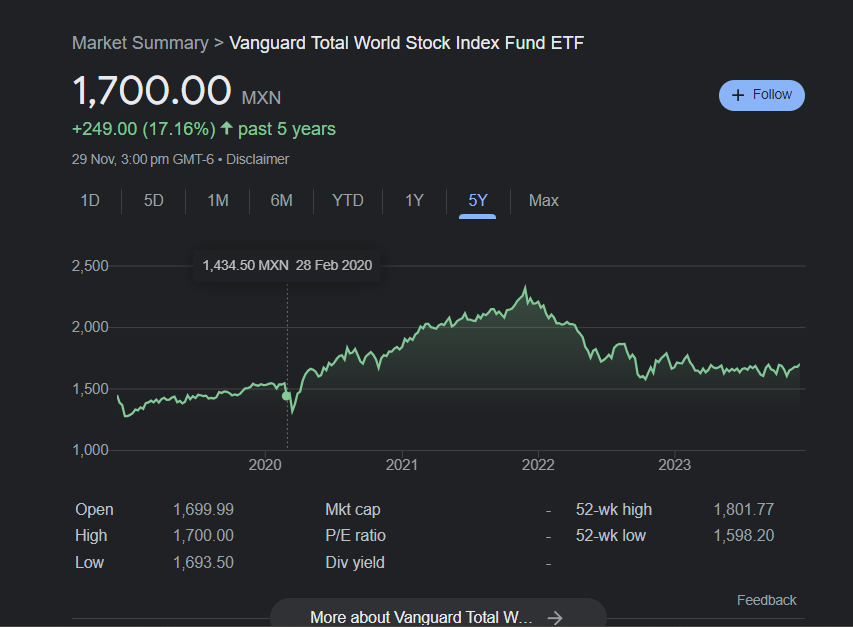Image resolution: width=853 pixels, height=627 pixels.
Task: Open the Disclaimer link
Action: click(x=257, y=159)
